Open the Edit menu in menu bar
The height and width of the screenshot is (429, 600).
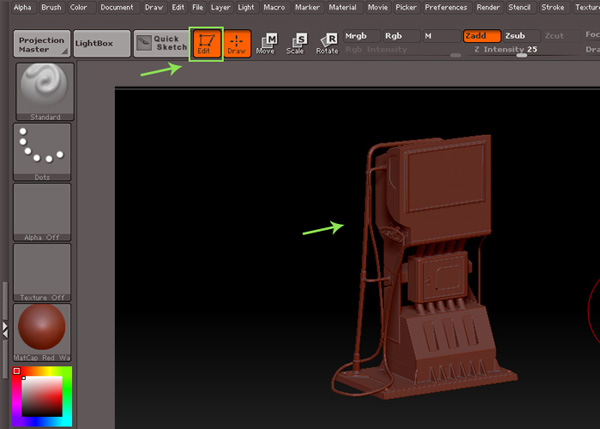click(178, 7)
